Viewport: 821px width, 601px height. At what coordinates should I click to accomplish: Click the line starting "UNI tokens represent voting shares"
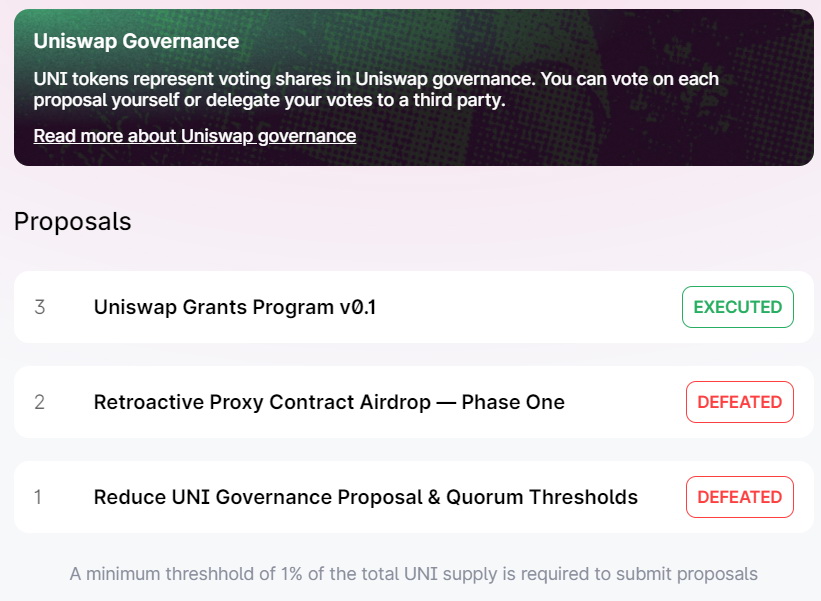coord(376,79)
